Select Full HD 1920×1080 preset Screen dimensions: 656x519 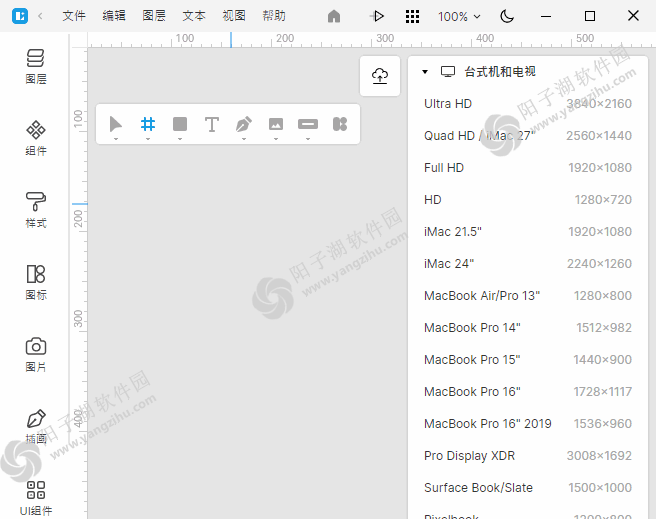point(528,168)
